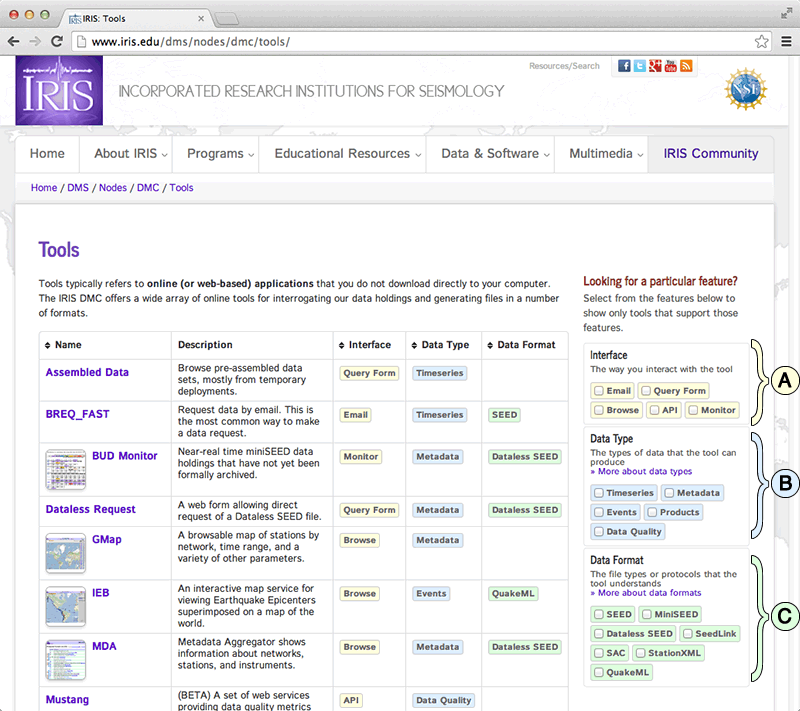Check the Email interface filter
Screen dimensions: 800x711
tap(599, 391)
